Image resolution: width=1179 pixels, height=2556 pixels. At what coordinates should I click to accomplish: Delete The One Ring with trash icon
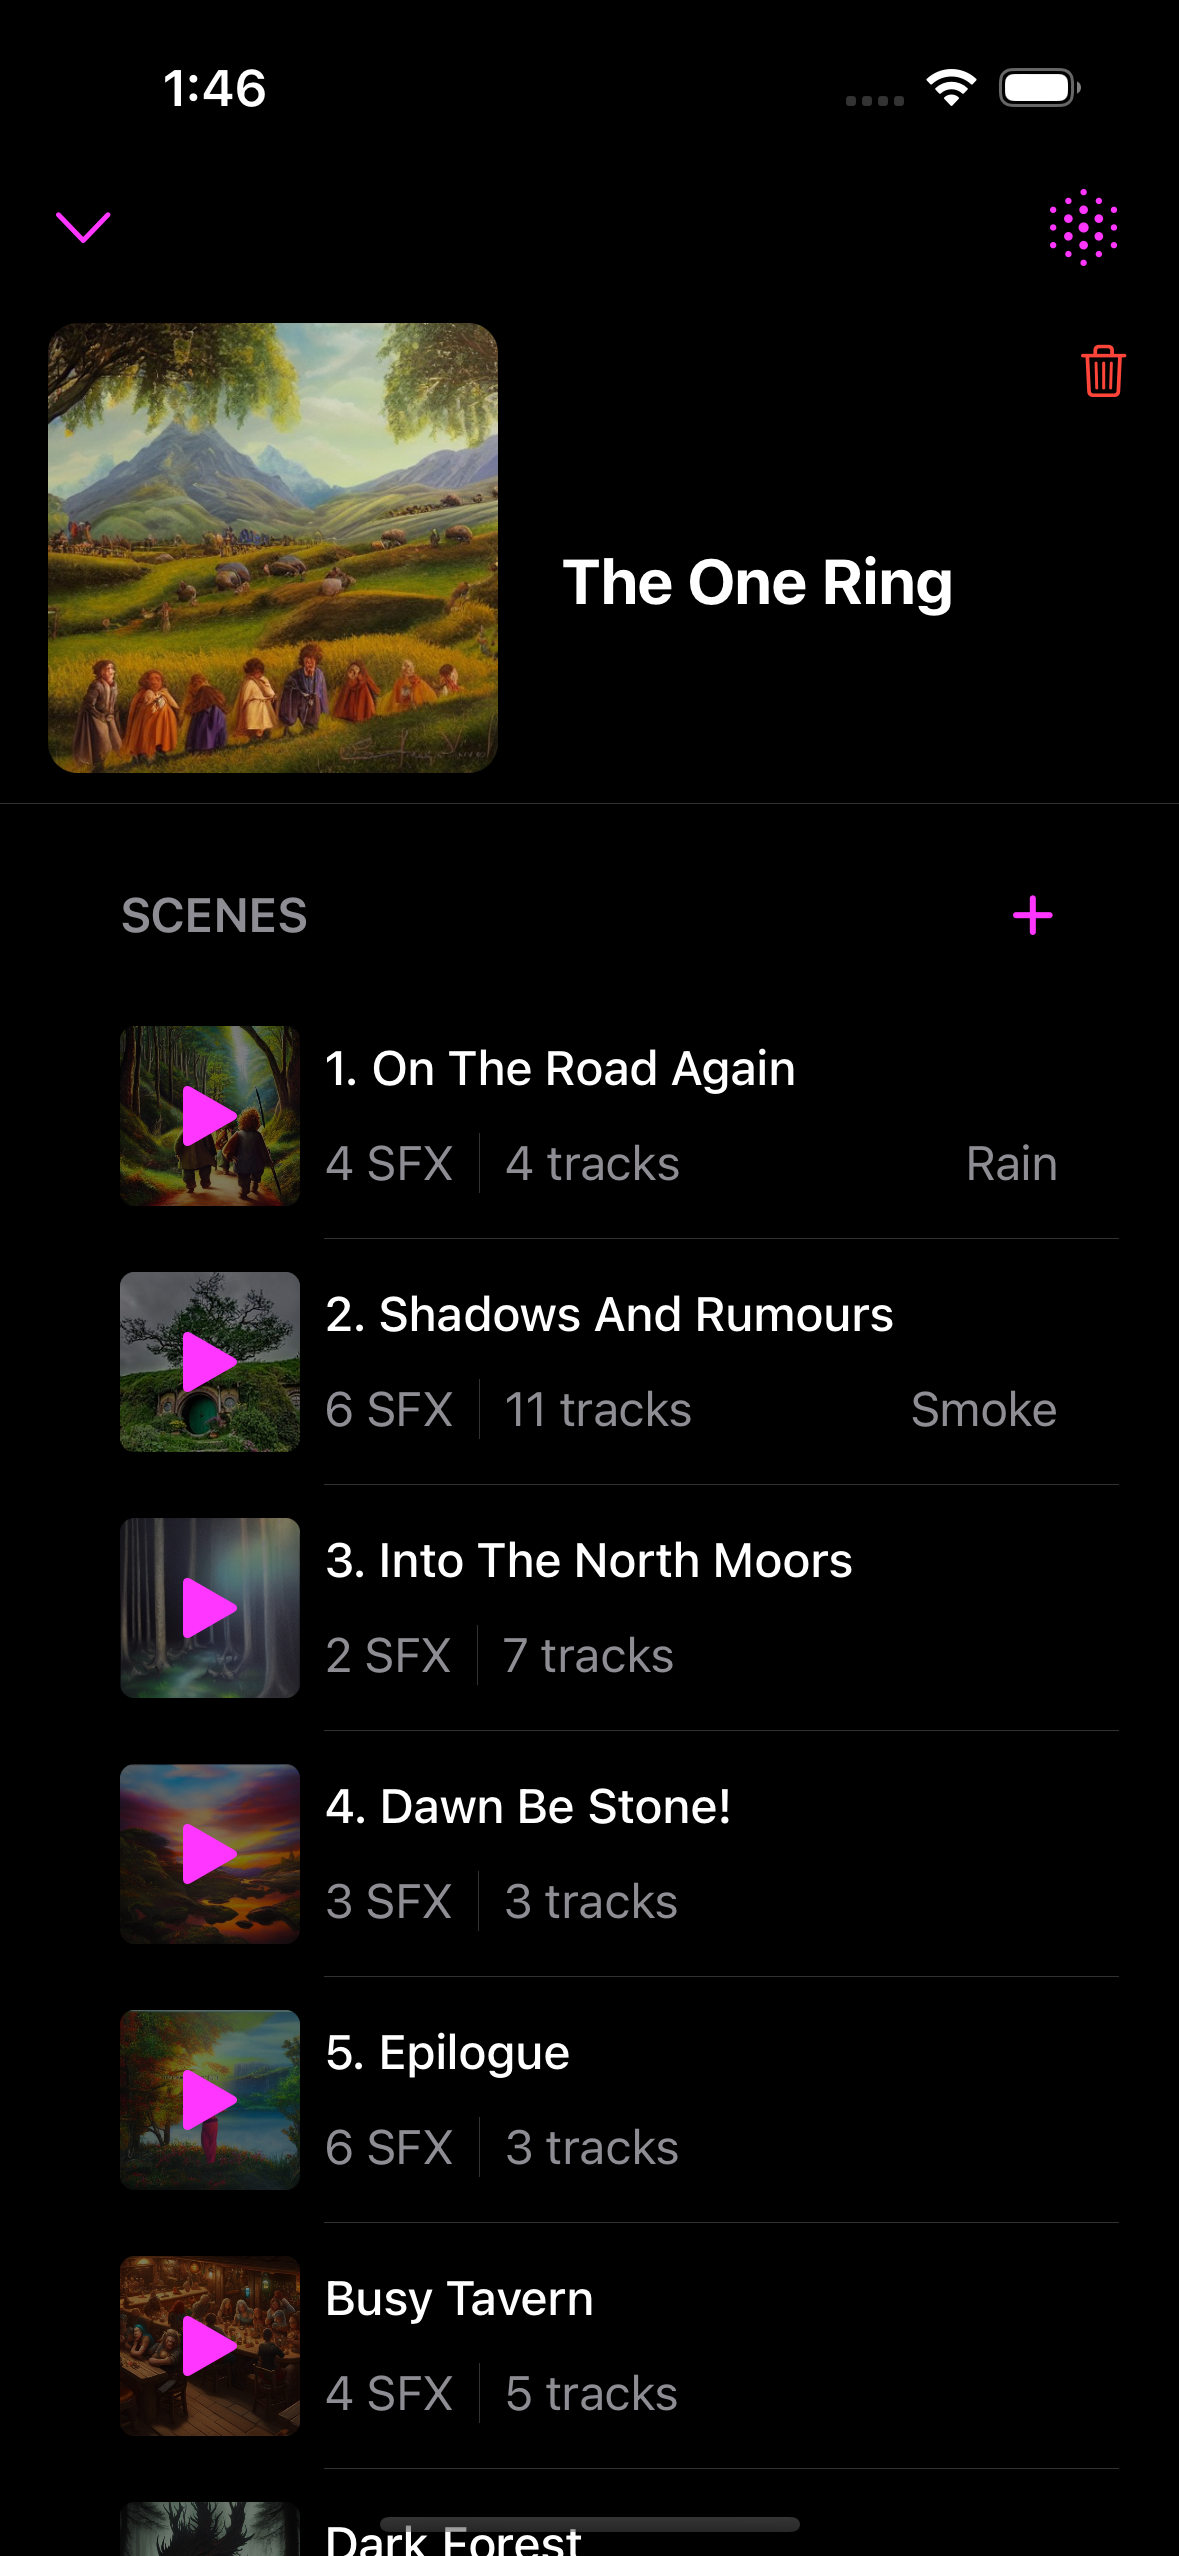point(1103,372)
